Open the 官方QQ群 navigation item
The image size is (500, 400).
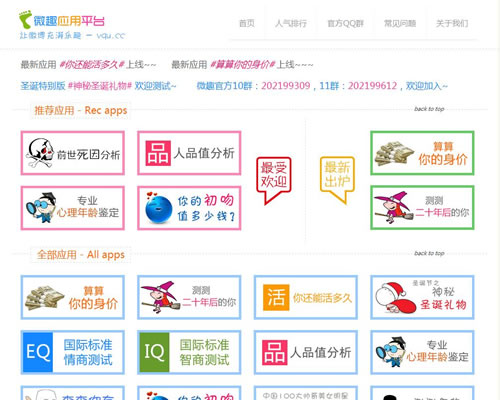(x=346, y=23)
